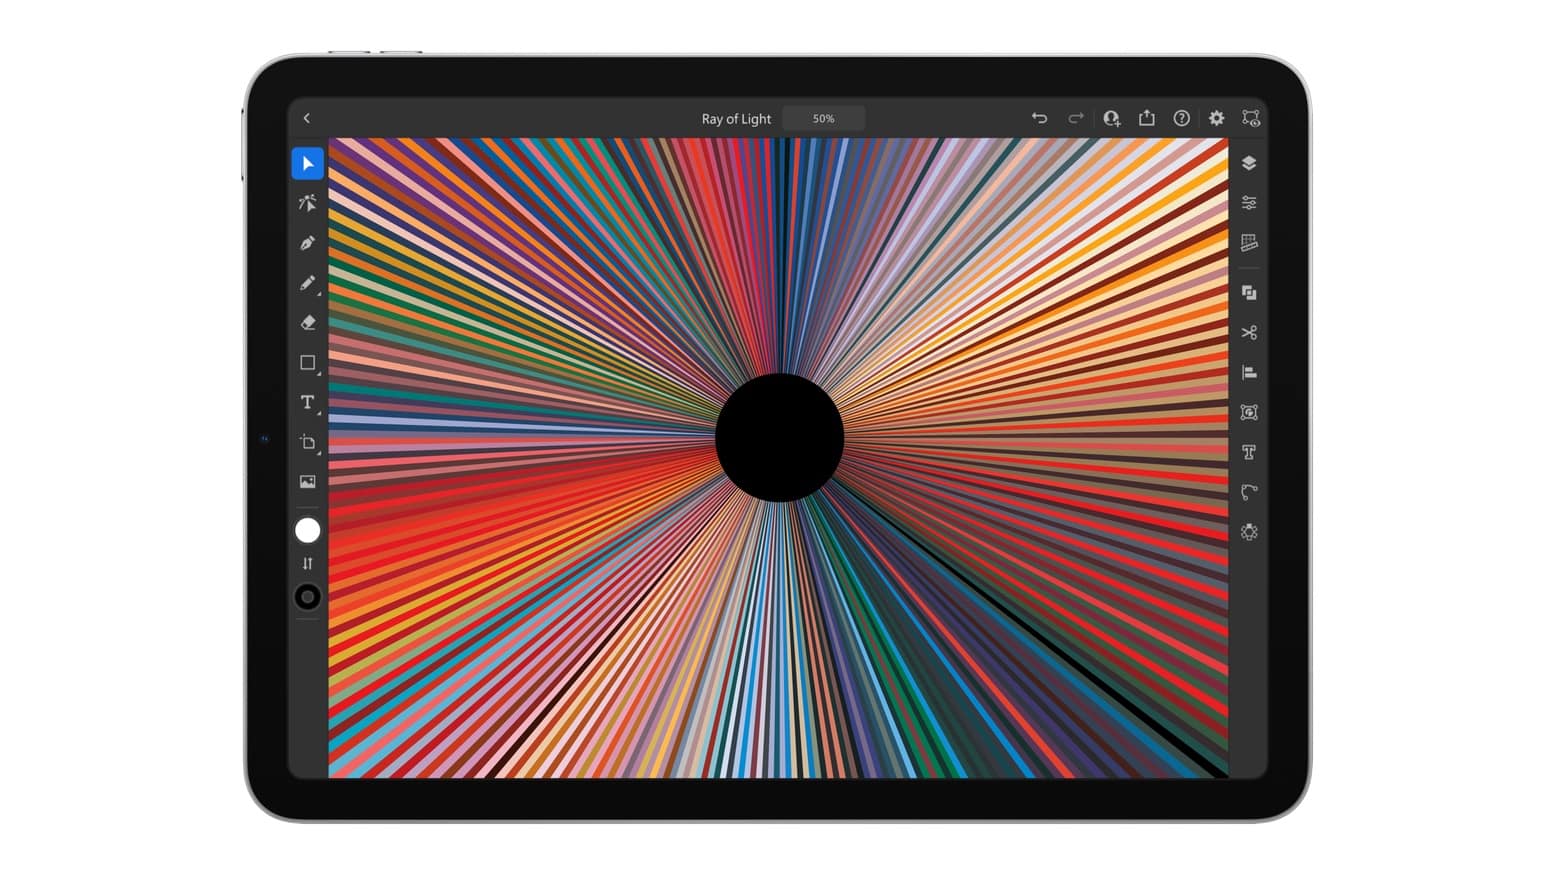The height and width of the screenshot is (877, 1560).
Task: Undo the last action
Action: pyautogui.click(x=1039, y=118)
